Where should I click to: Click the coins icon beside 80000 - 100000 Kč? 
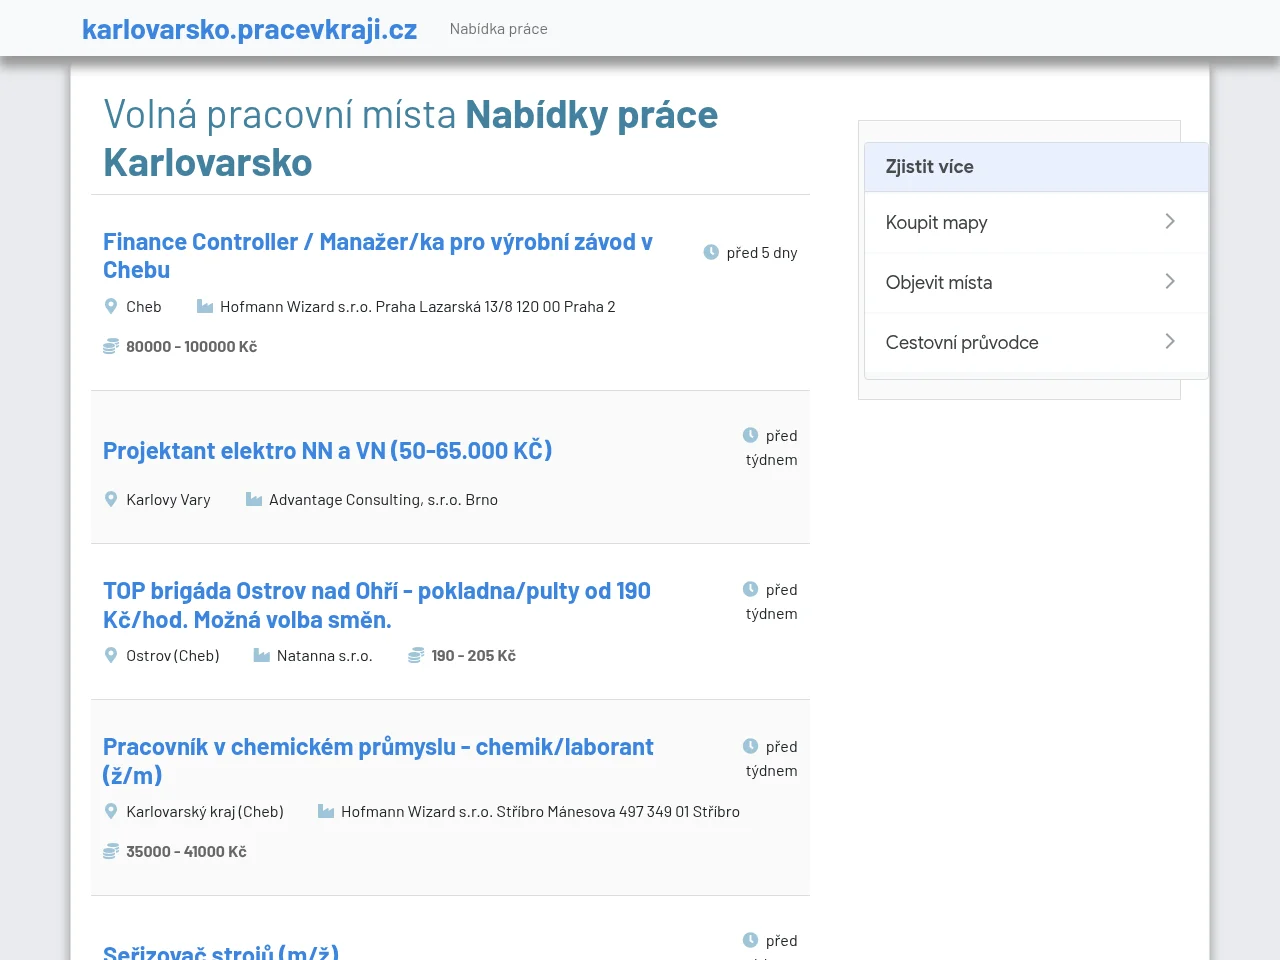(111, 346)
